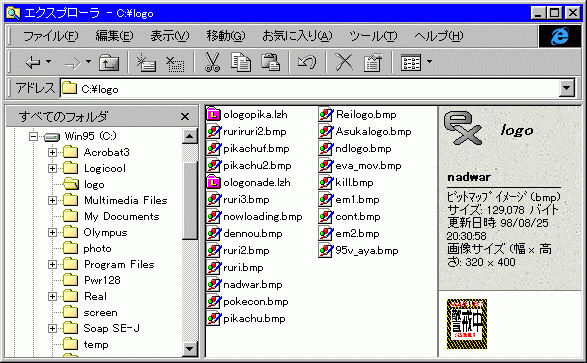Select the nowloading.bmp file icon
Image resolution: width=587 pixels, height=363 pixels.
(x=213, y=216)
